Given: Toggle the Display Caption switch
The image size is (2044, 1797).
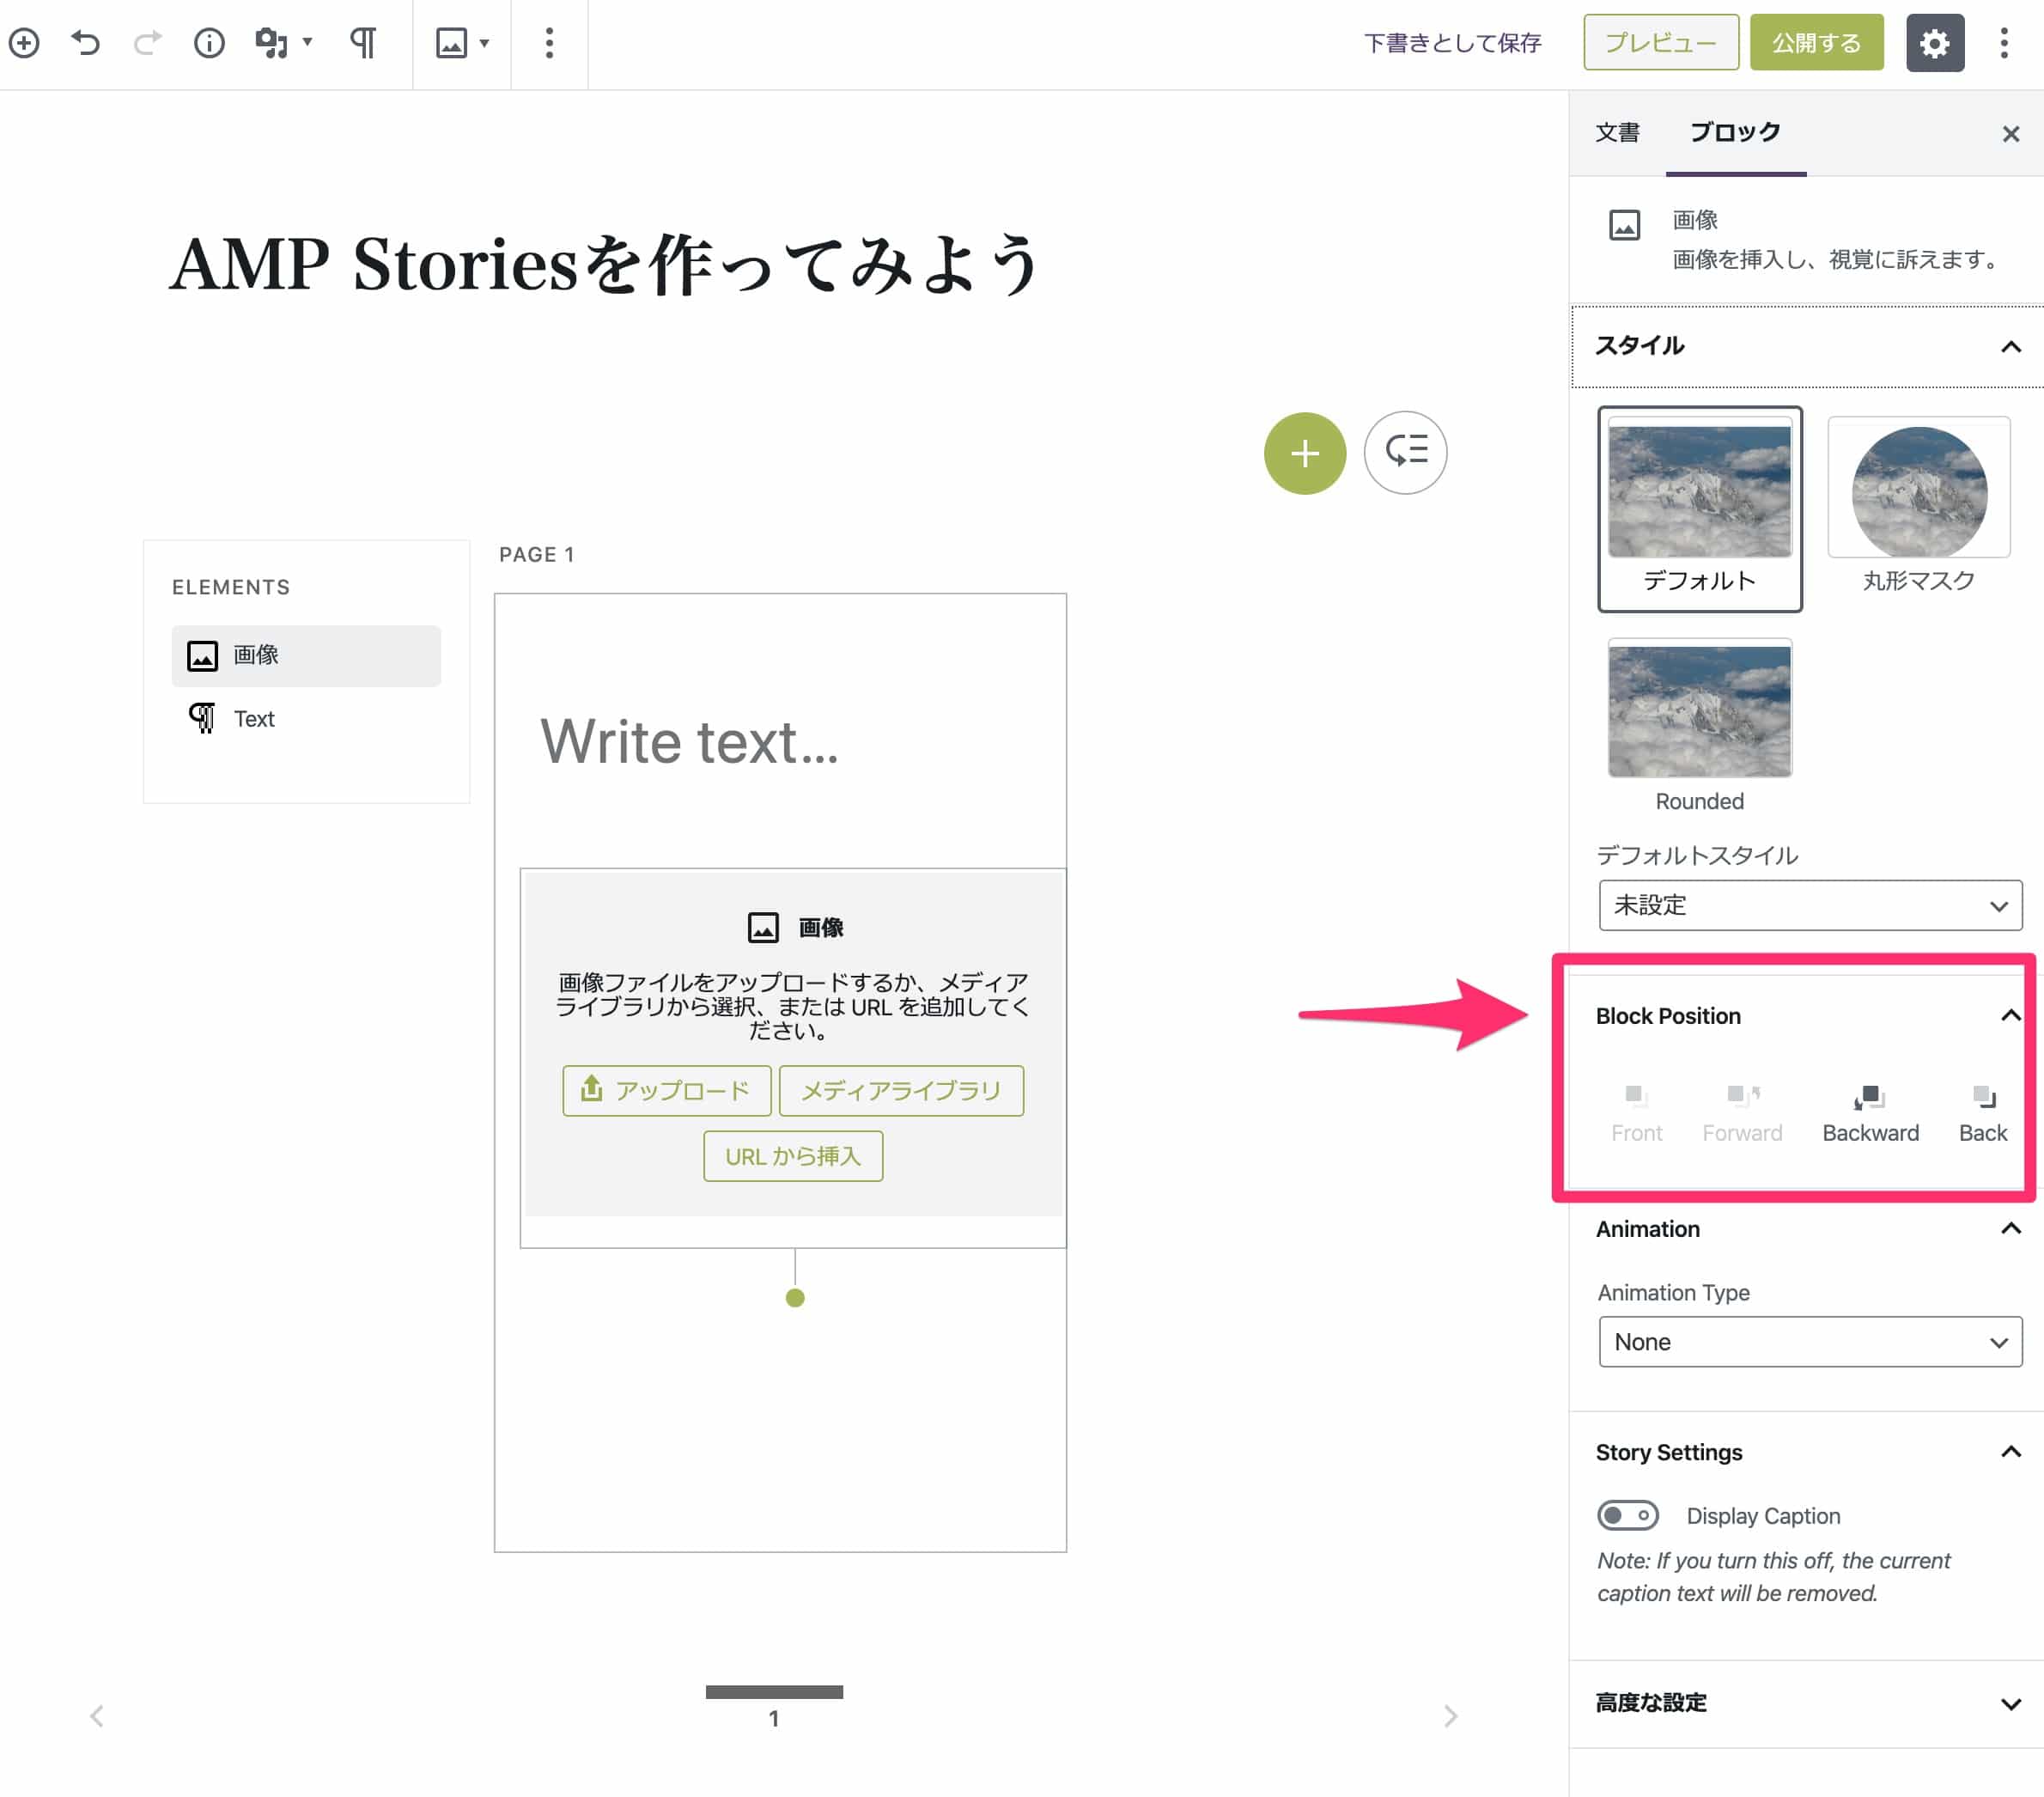Looking at the screenshot, I should 1627,1516.
